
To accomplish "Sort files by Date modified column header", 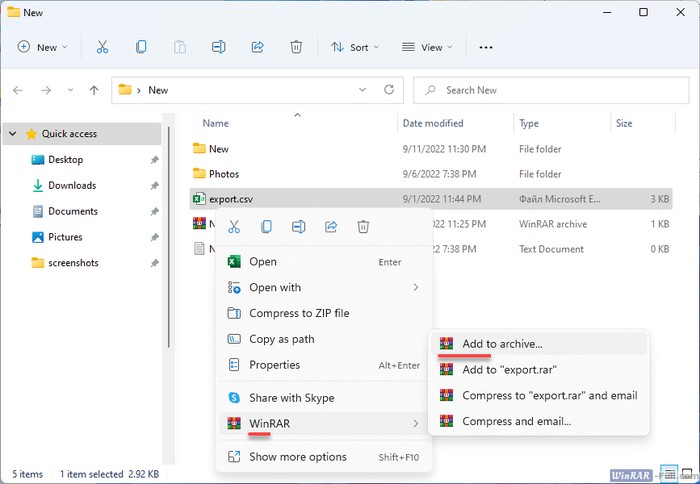I will click(x=432, y=124).
